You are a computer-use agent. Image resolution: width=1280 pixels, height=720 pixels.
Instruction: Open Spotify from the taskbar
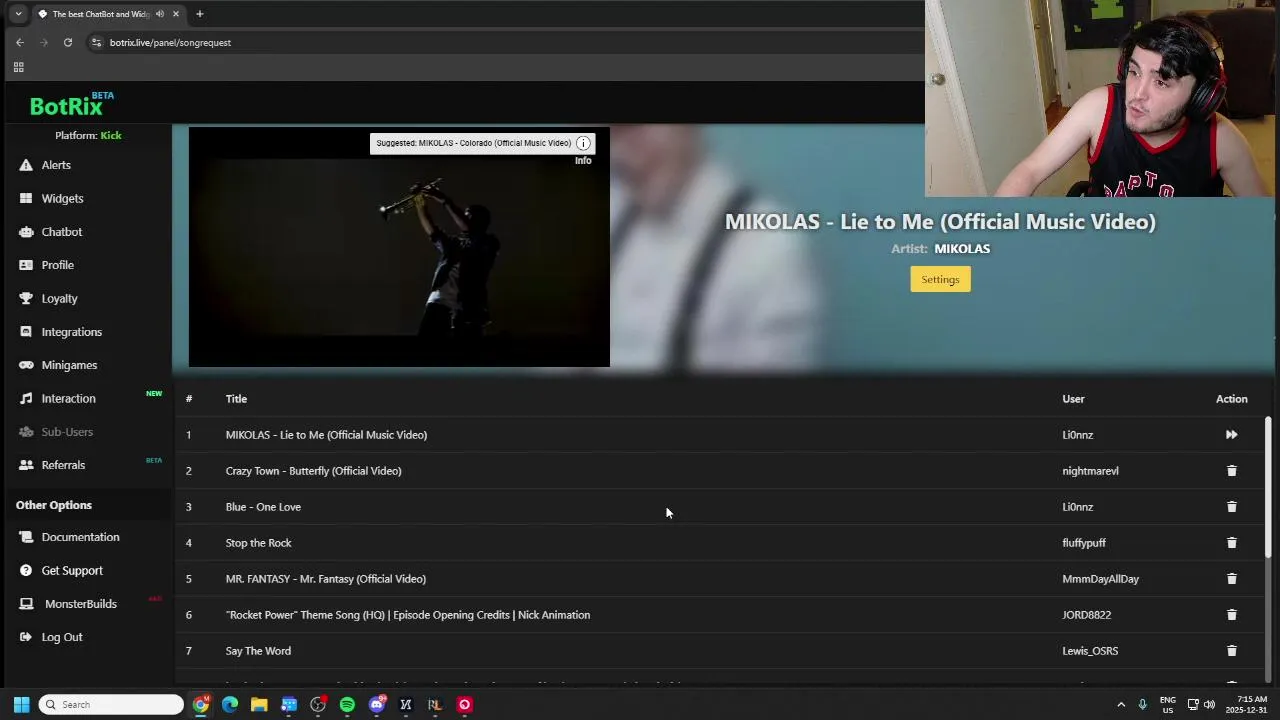(347, 704)
